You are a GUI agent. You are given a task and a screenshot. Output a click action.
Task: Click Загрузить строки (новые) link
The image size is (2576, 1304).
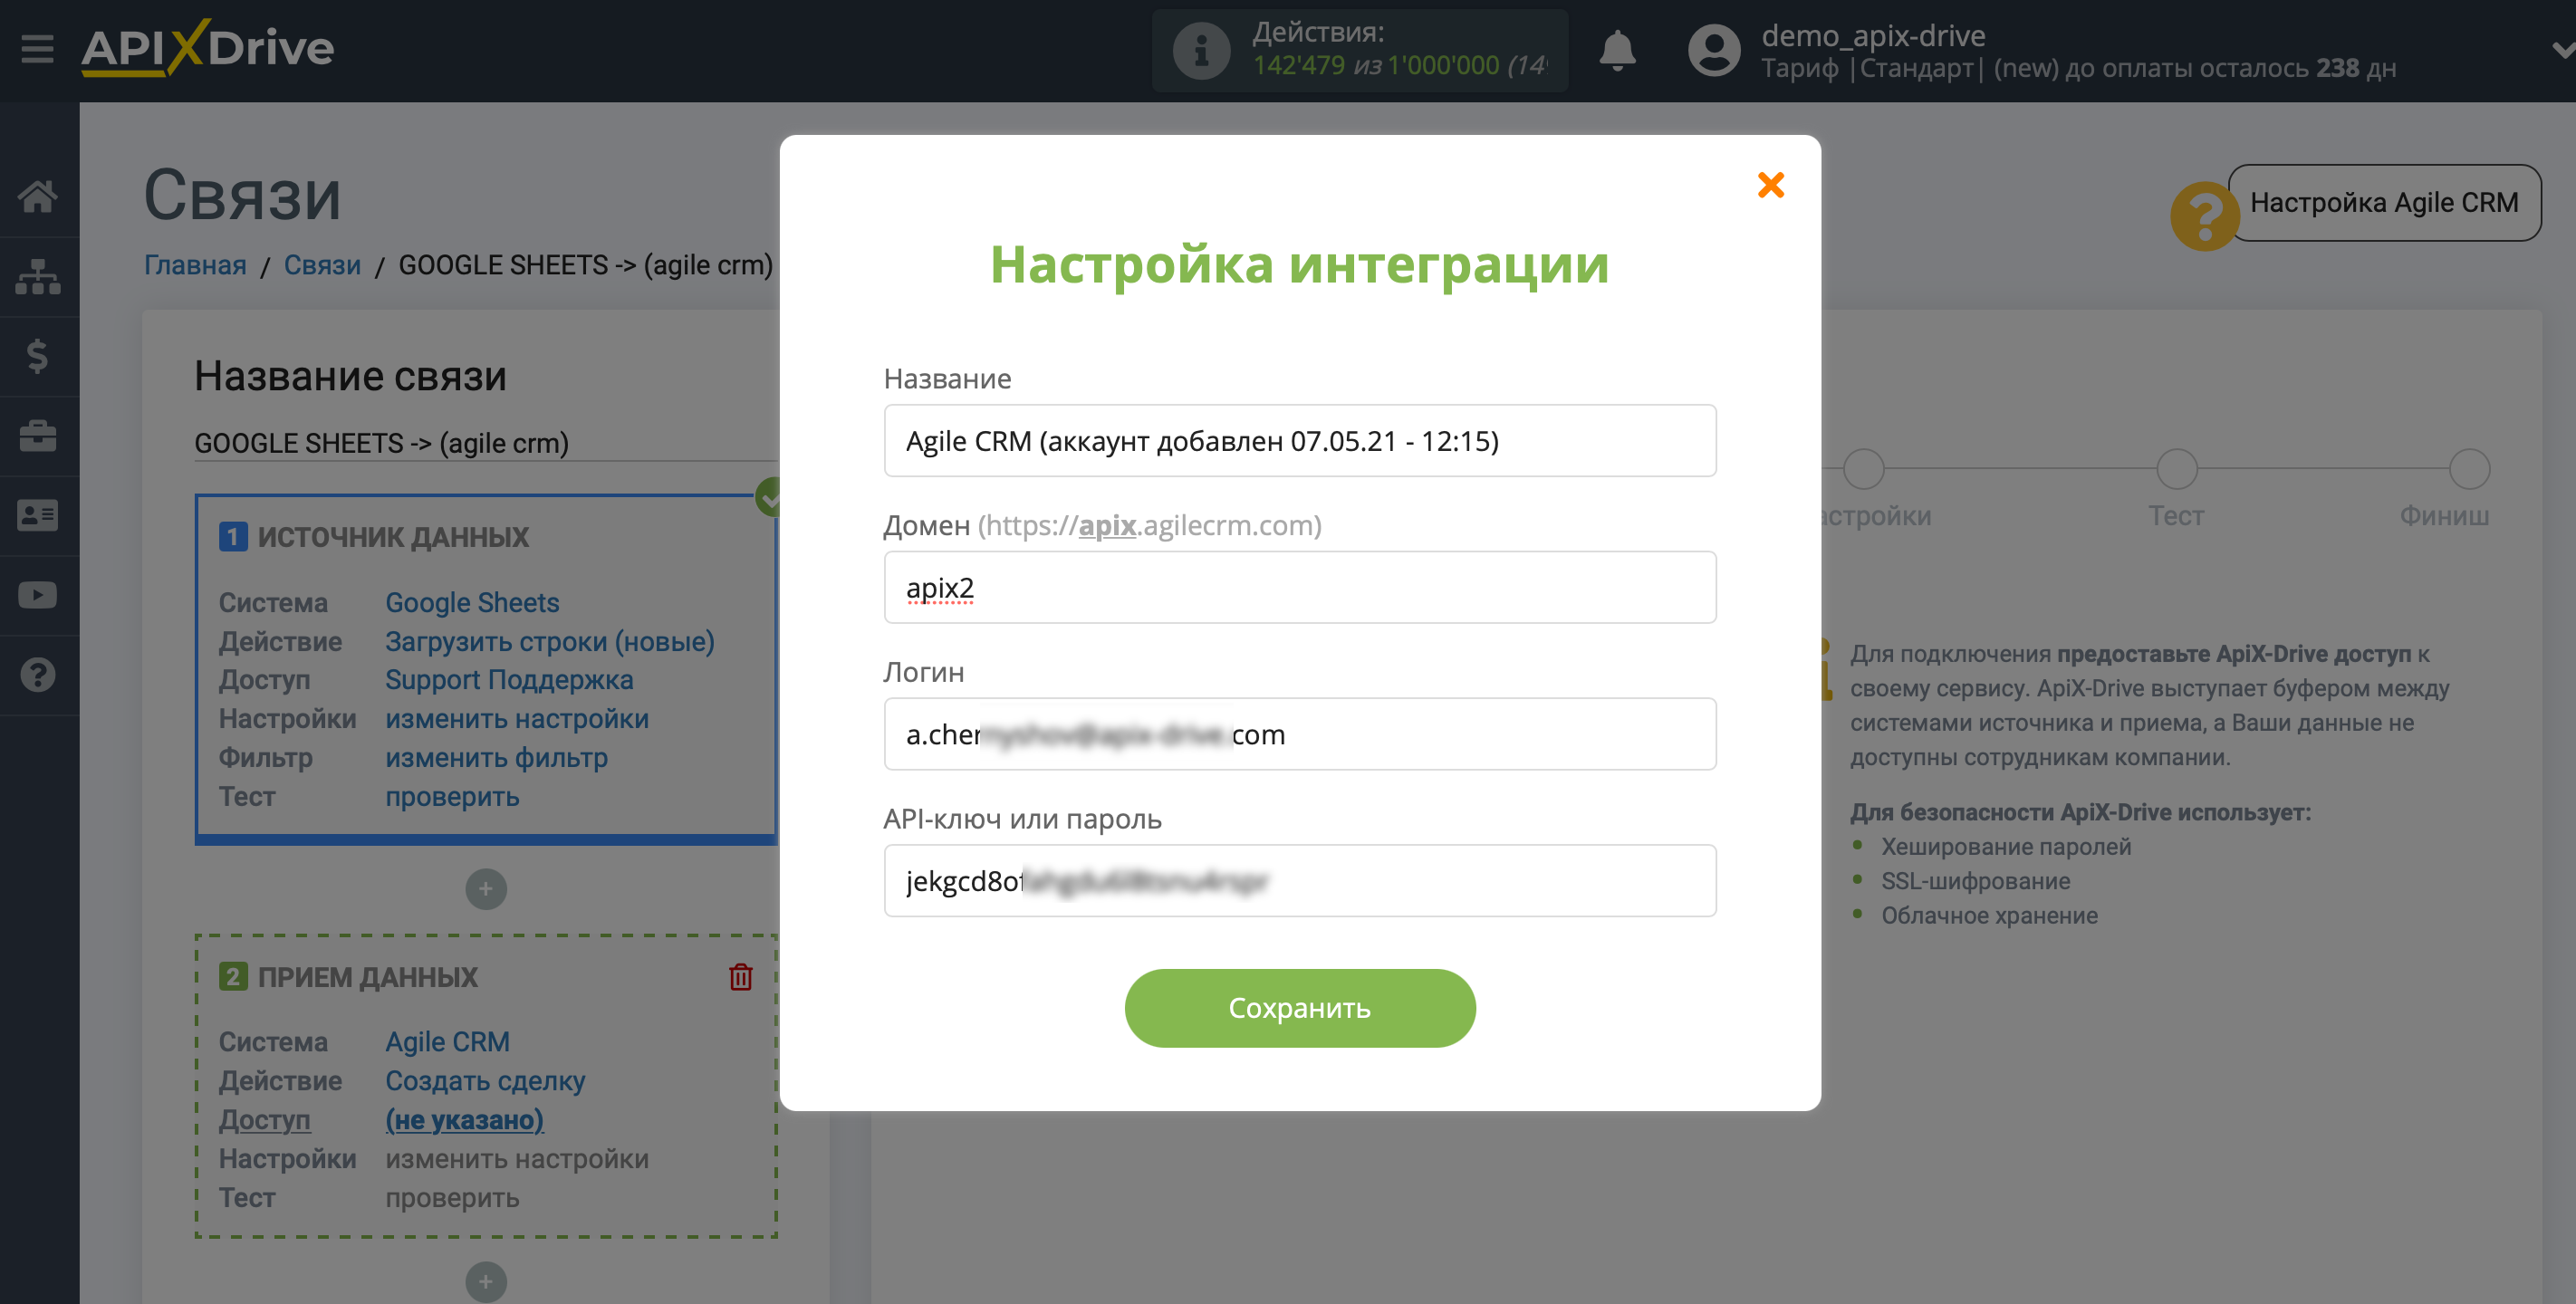(x=550, y=642)
